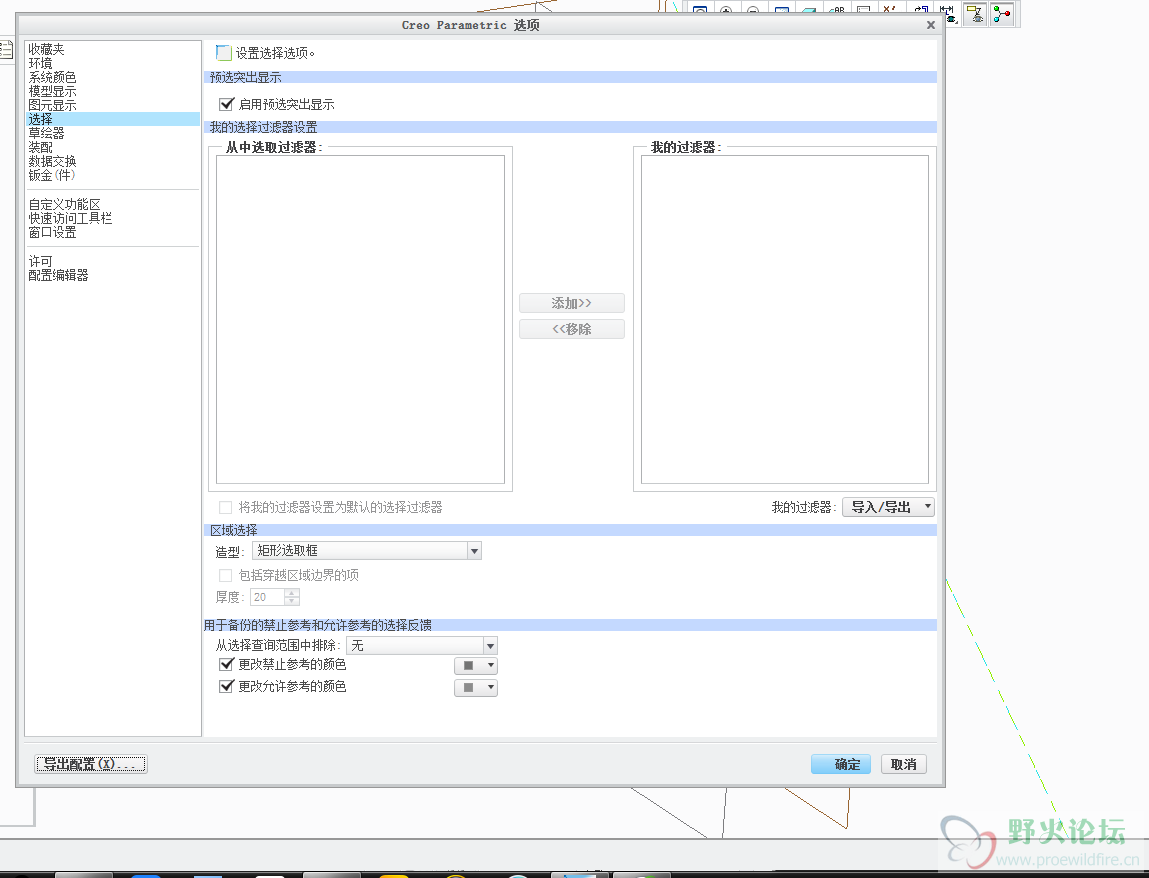Open the 模型显示 options page

coord(52,92)
